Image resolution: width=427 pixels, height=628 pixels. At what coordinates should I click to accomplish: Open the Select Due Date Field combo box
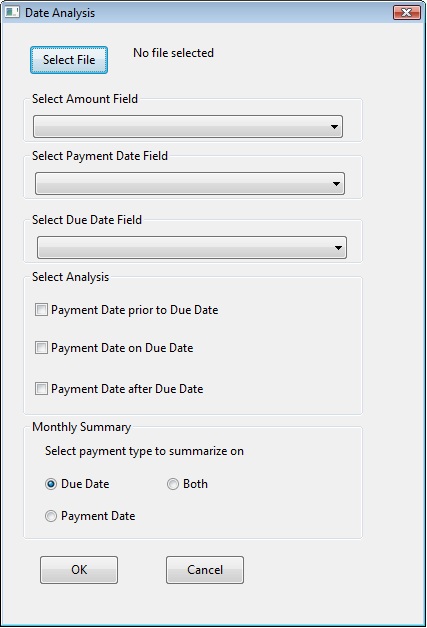coord(192,248)
